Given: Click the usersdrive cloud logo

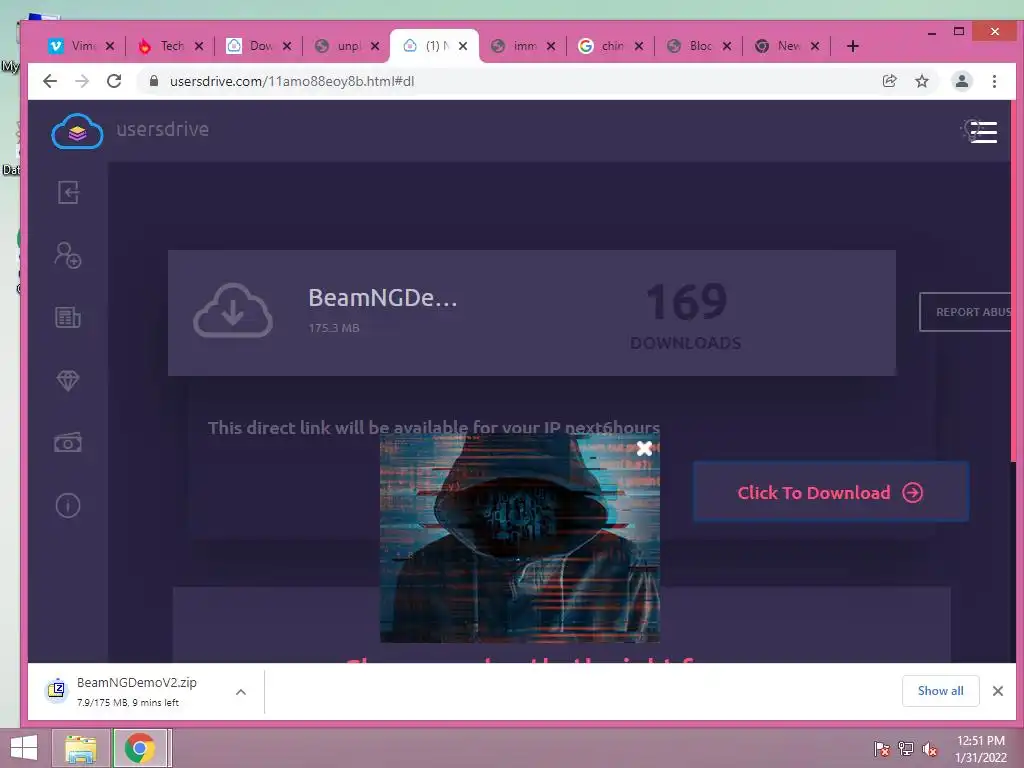Looking at the screenshot, I should coord(77,131).
